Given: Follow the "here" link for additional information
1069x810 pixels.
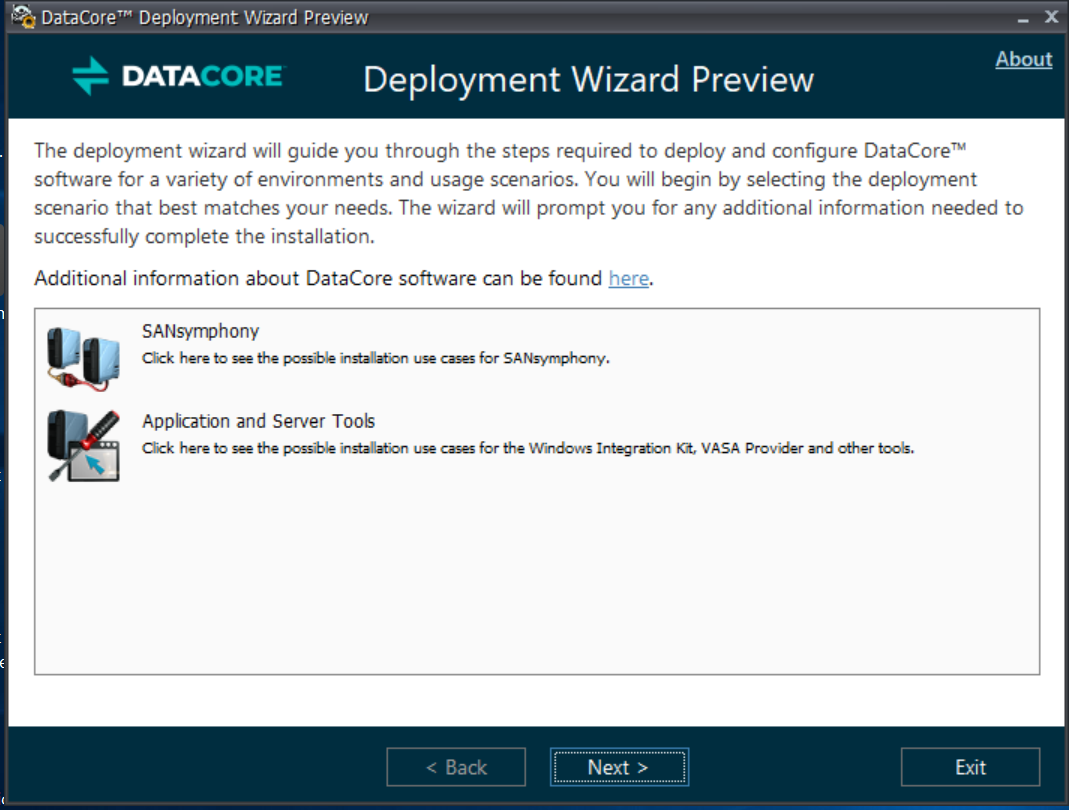Looking at the screenshot, I should (x=628, y=278).
